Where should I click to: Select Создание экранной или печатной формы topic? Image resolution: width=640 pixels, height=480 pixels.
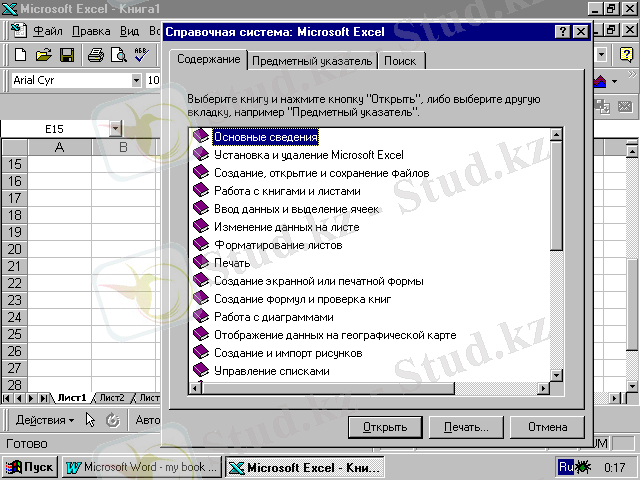click(319, 281)
